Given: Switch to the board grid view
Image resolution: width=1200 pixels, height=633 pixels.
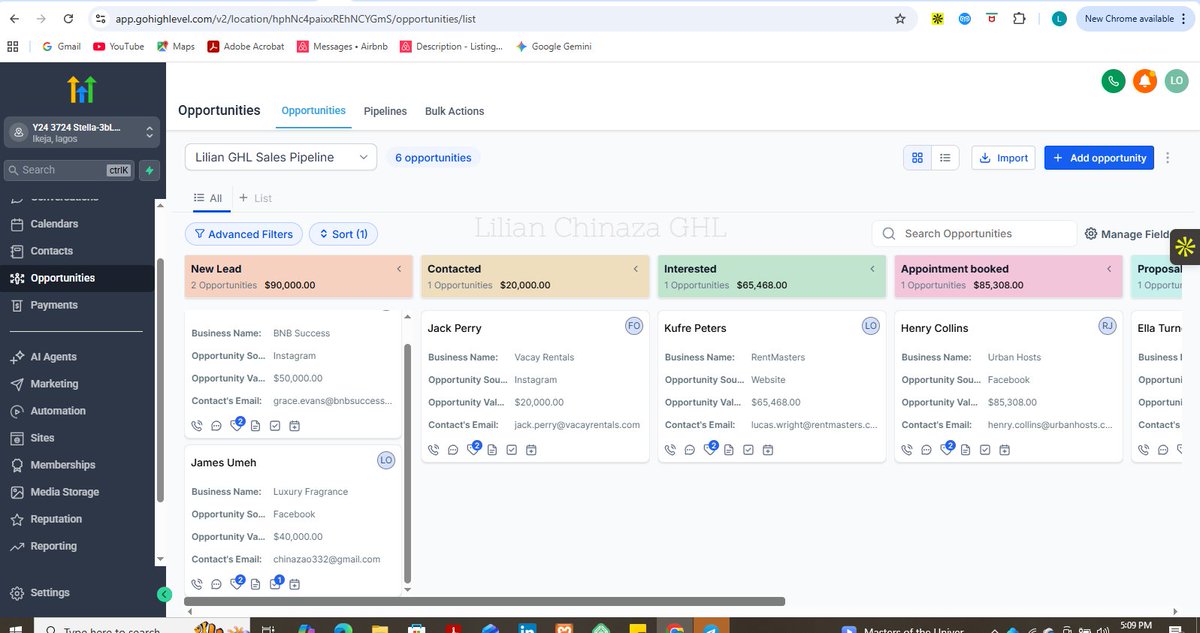Looking at the screenshot, I should coord(917,158).
